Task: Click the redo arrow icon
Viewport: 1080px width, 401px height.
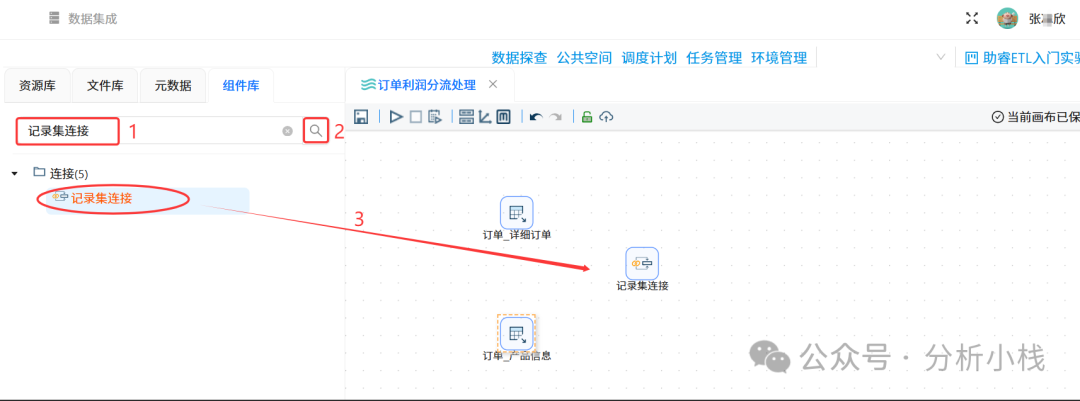Action: tap(555, 117)
